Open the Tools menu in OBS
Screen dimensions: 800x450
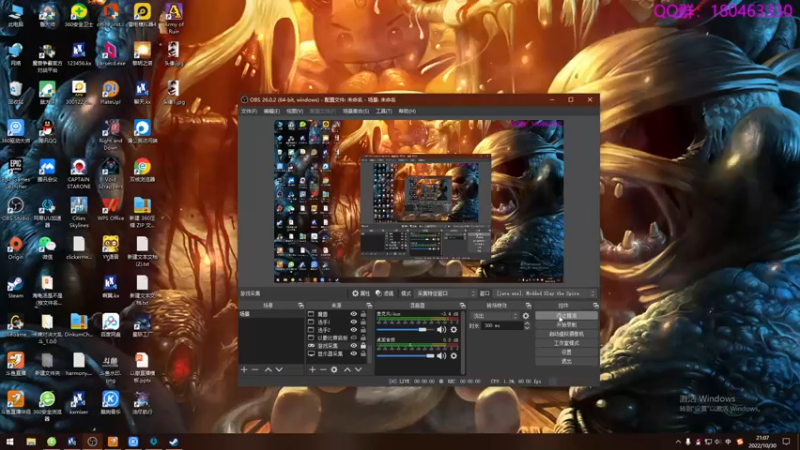384,111
